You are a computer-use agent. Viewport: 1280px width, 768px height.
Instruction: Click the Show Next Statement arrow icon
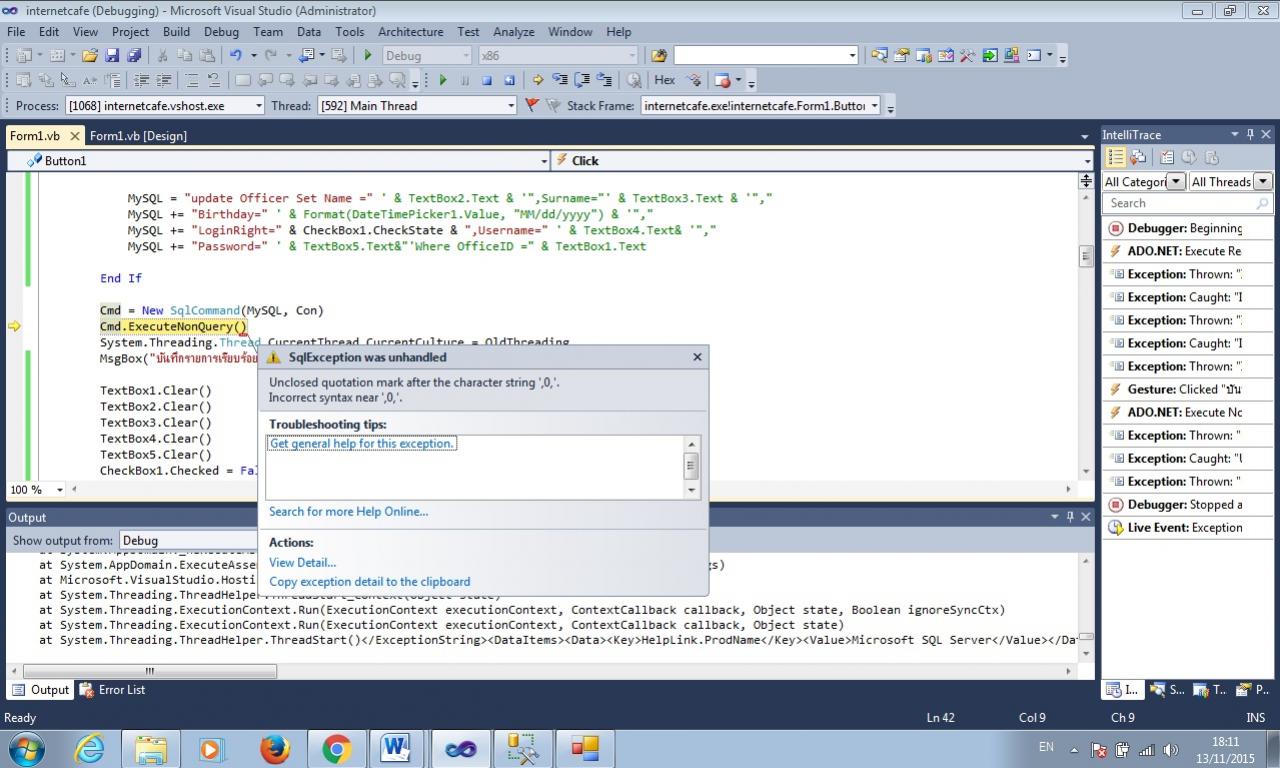(x=537, y=80)
